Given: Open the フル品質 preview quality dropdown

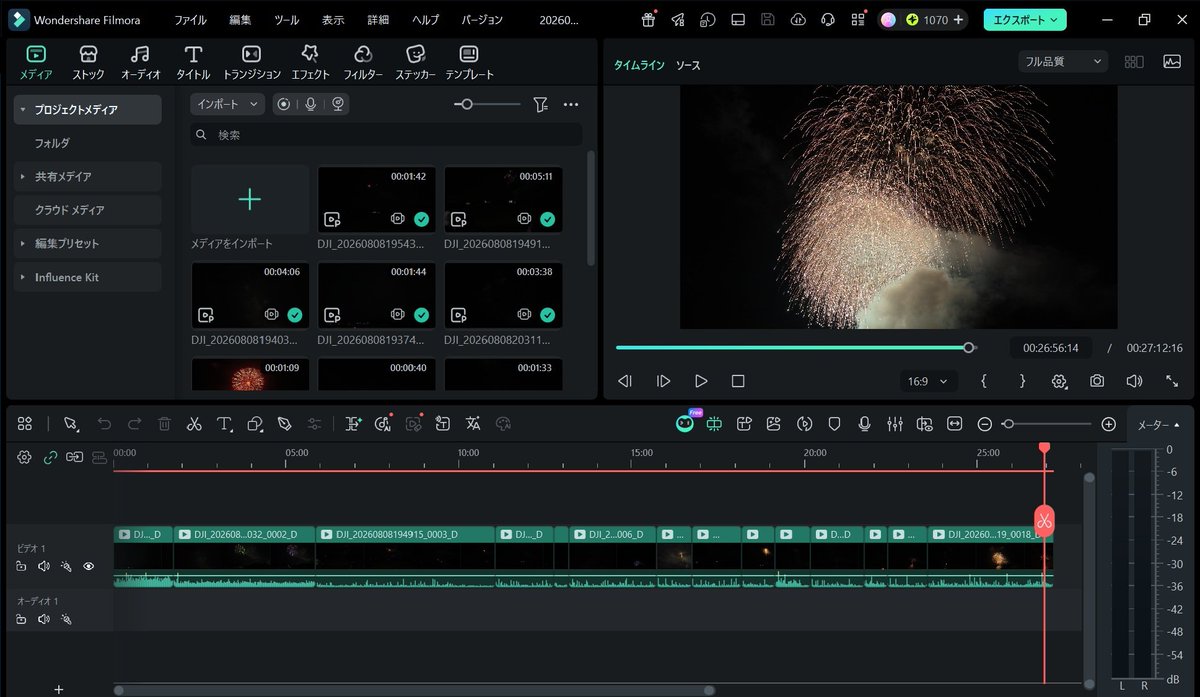Looking at the screenshot, I should coord(1063,62).
